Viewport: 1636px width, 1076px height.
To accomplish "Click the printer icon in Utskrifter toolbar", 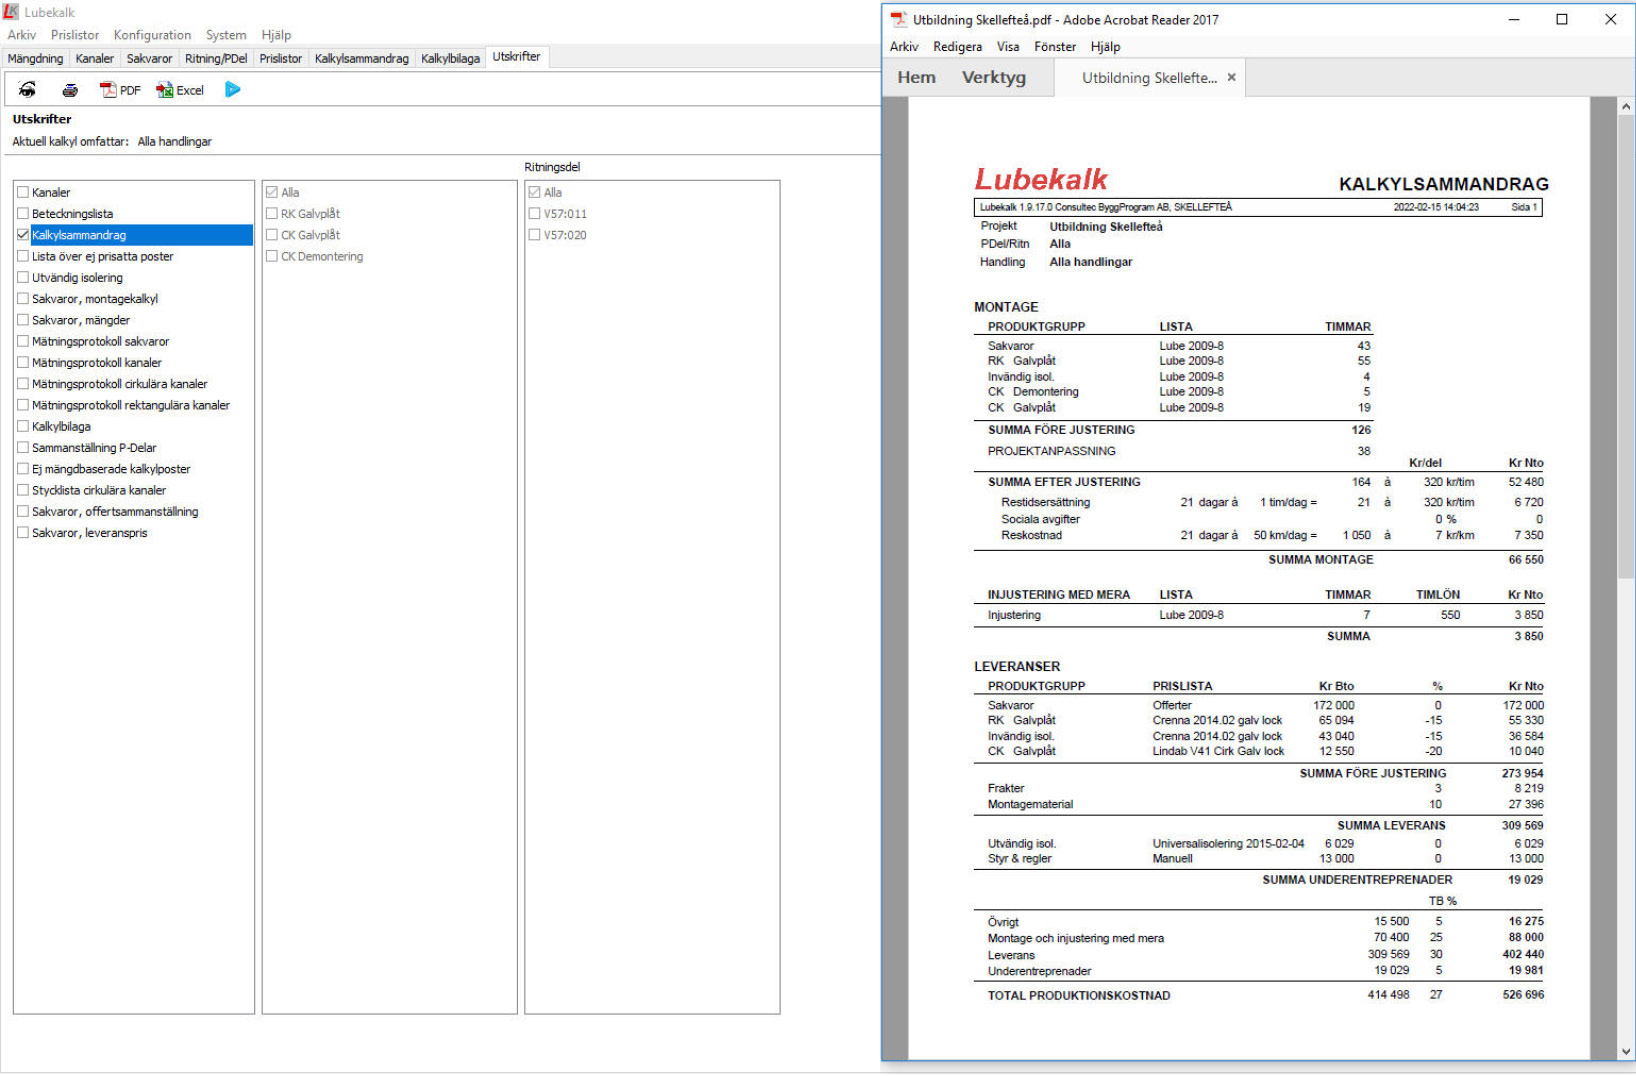I will [70, 90].
